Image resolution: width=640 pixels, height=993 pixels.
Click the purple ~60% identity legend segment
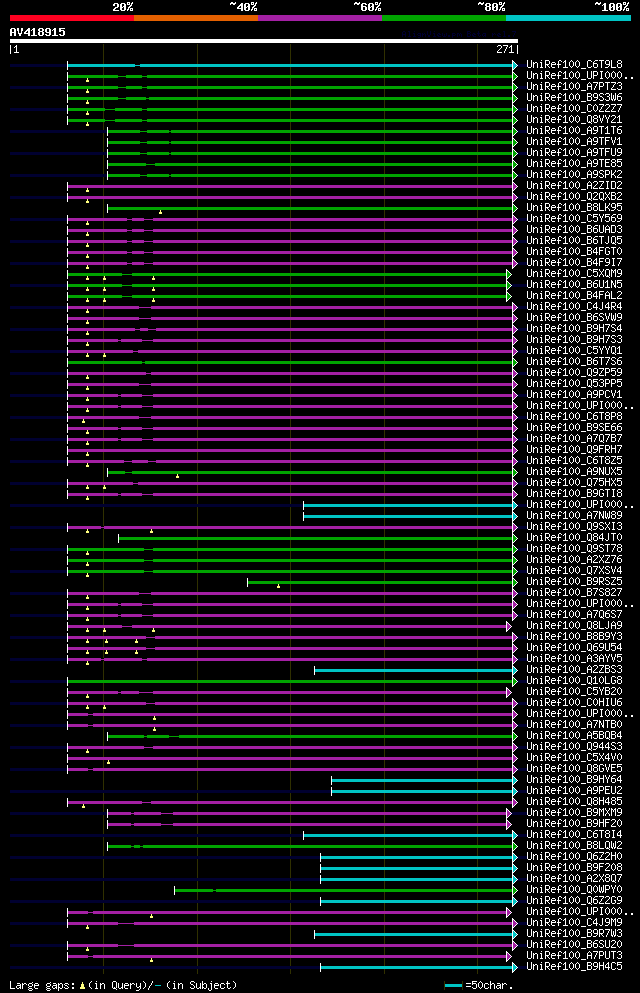point(320,18)
